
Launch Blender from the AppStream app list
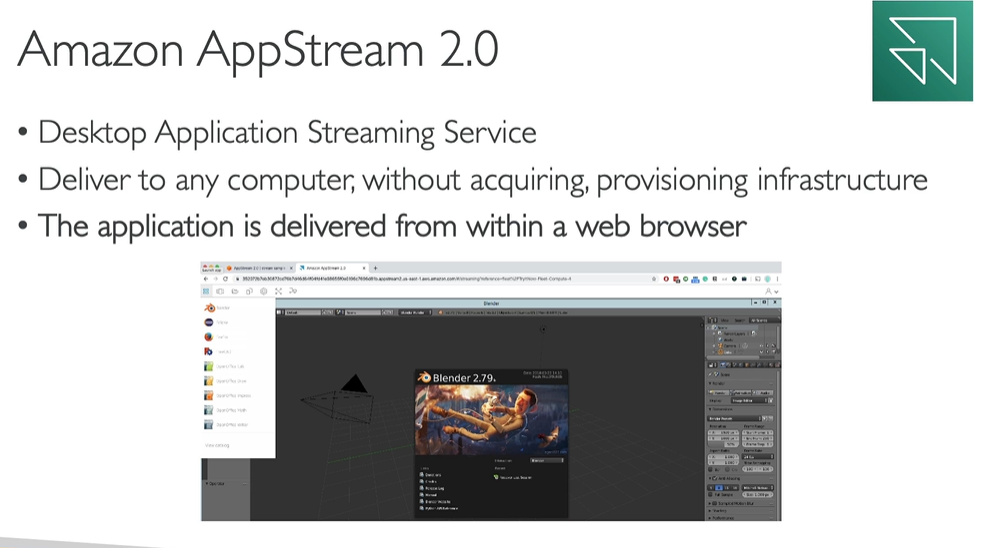click(218, 308)
